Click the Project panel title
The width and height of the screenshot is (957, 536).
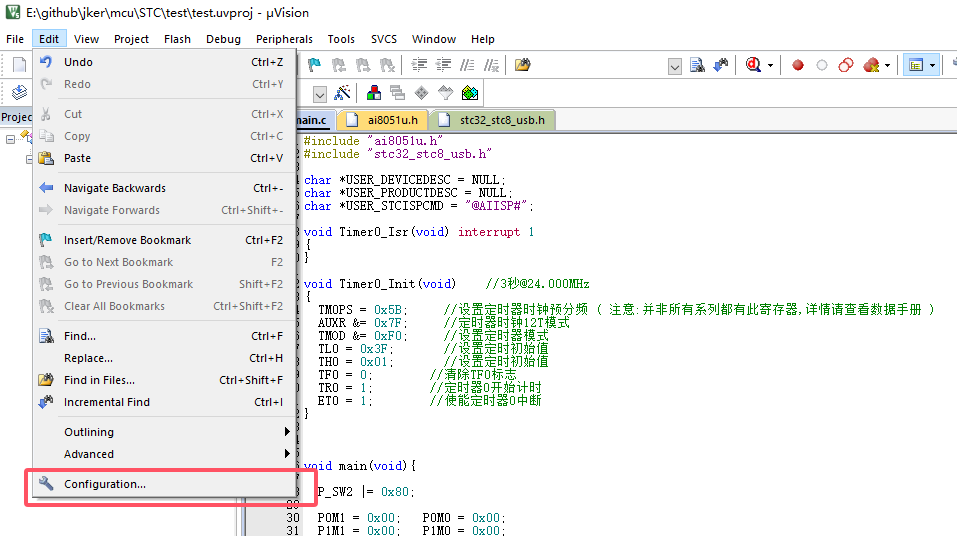click(x=16, y=117)
